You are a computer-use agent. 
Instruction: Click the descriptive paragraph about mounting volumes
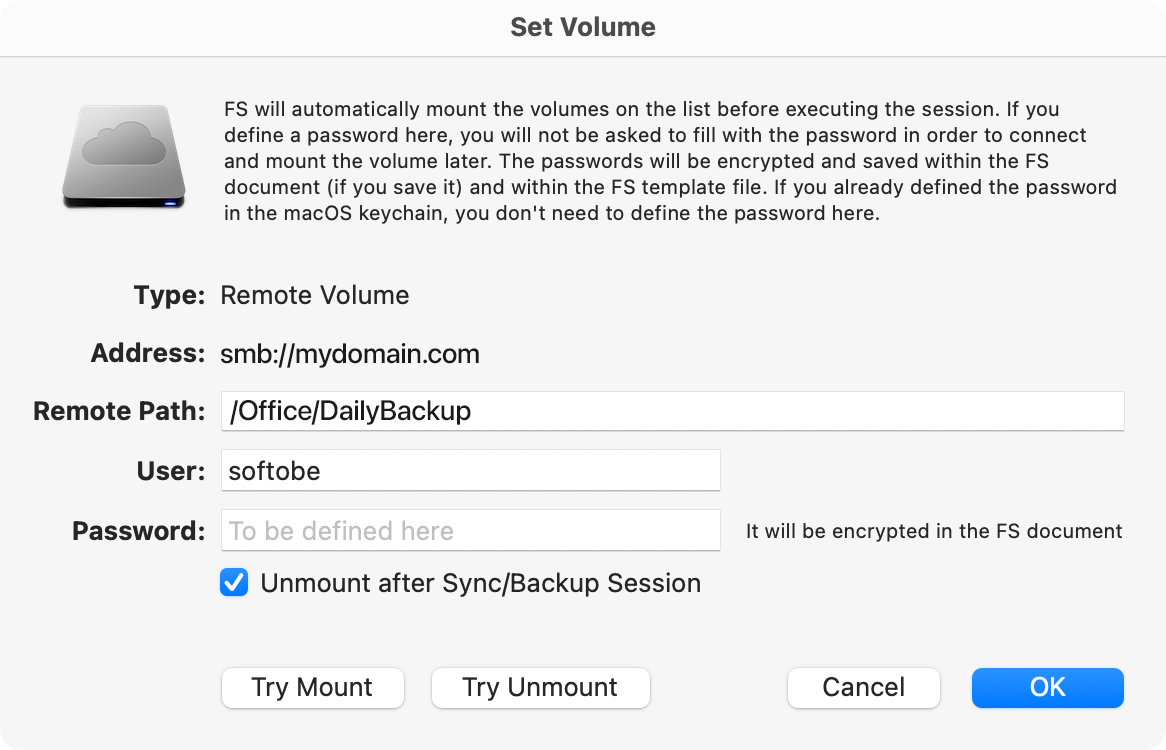[670, 161]
